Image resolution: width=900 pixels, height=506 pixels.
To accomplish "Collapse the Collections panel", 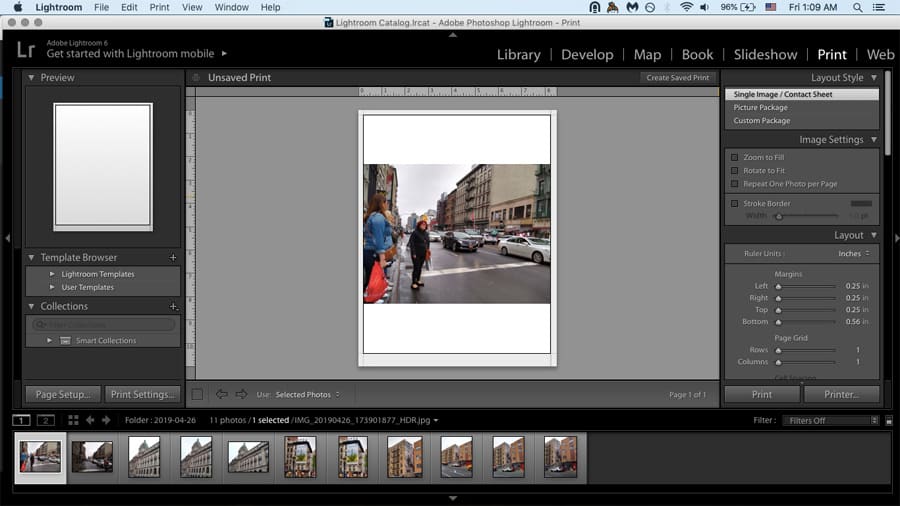I will pyautogui.click(x=31, y=306).
